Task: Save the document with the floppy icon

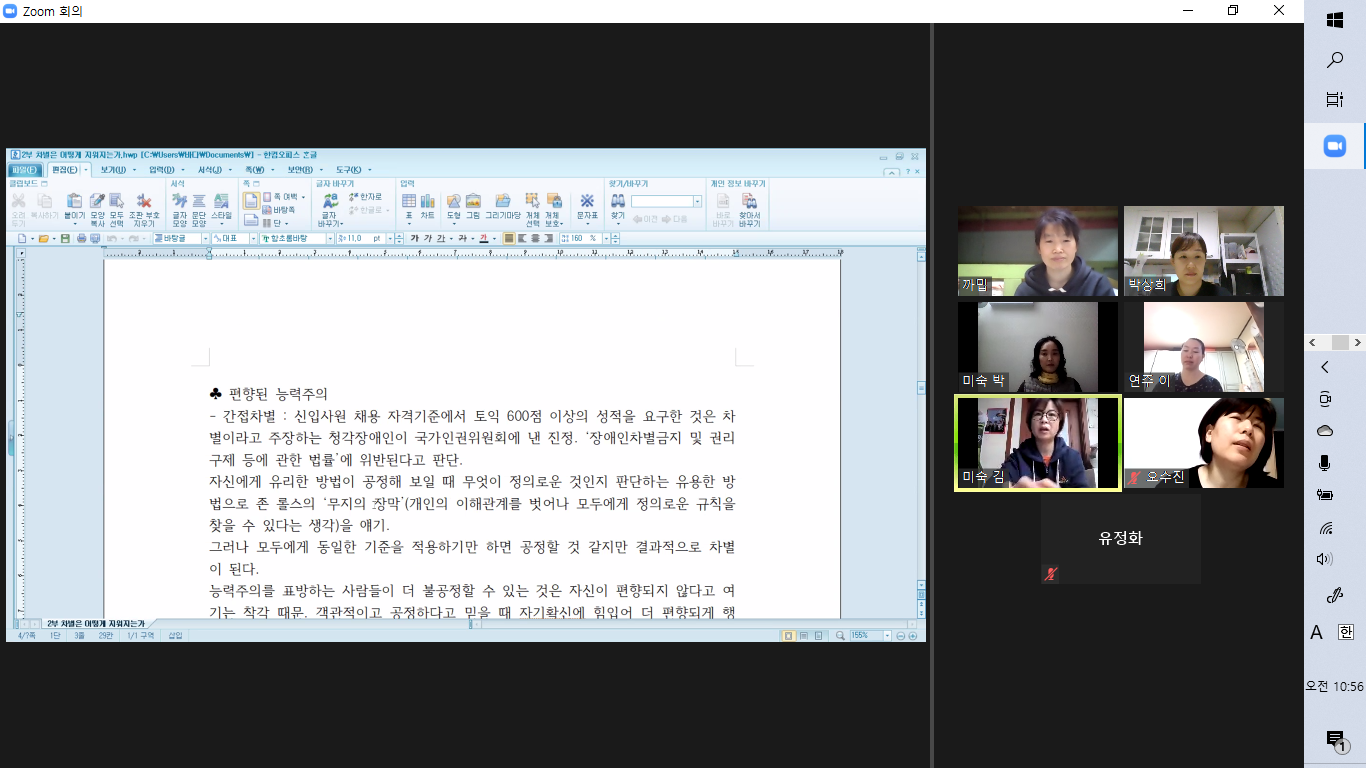Action: [x=65, y=239]
